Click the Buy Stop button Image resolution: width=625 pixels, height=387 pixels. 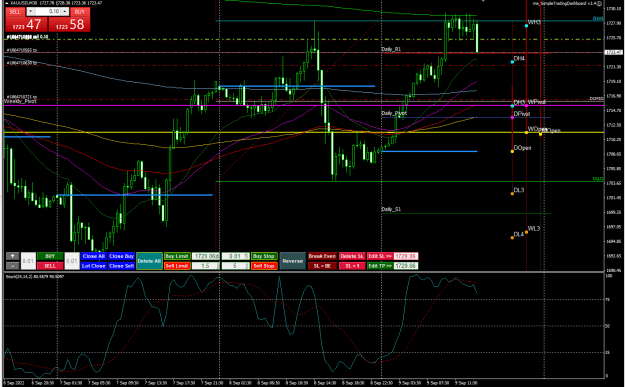(x=264, y=256)
